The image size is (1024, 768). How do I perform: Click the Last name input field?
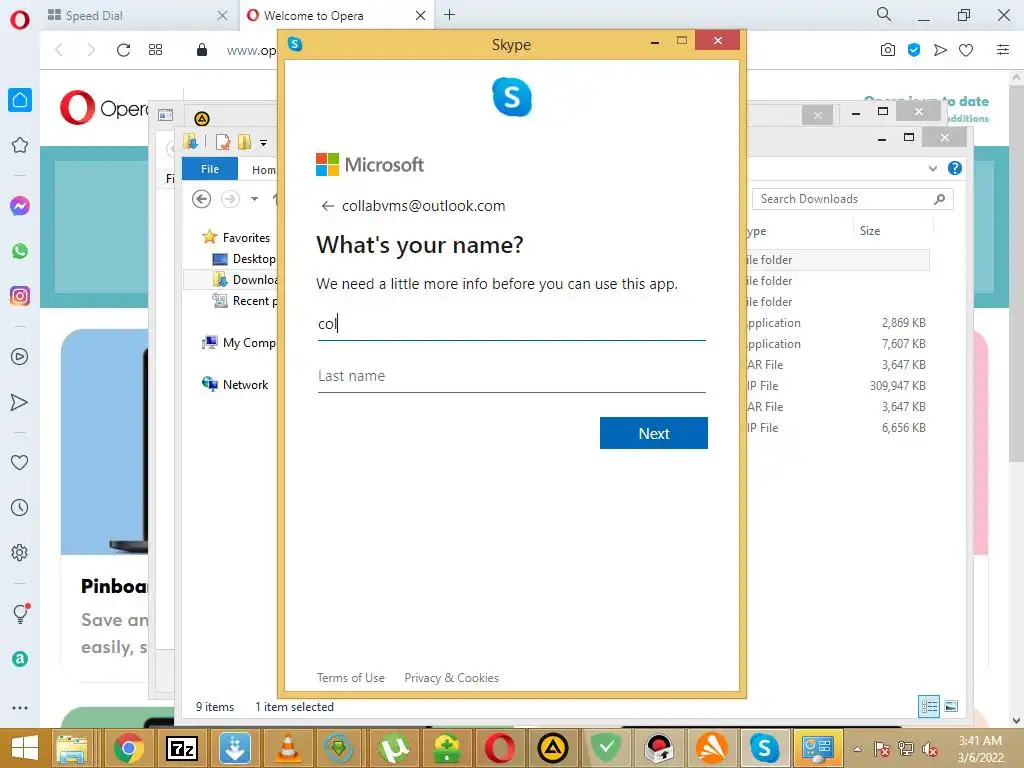click(511, 376)
